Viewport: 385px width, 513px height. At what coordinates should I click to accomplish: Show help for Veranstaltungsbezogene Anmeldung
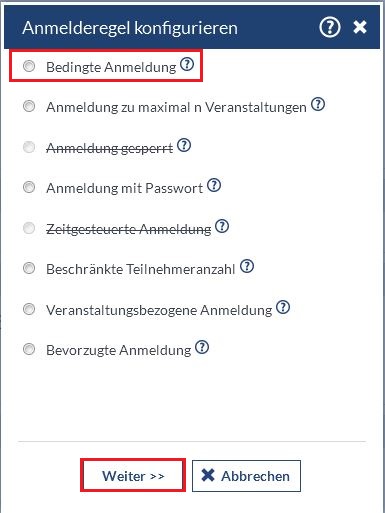click(x=283, y=307)
